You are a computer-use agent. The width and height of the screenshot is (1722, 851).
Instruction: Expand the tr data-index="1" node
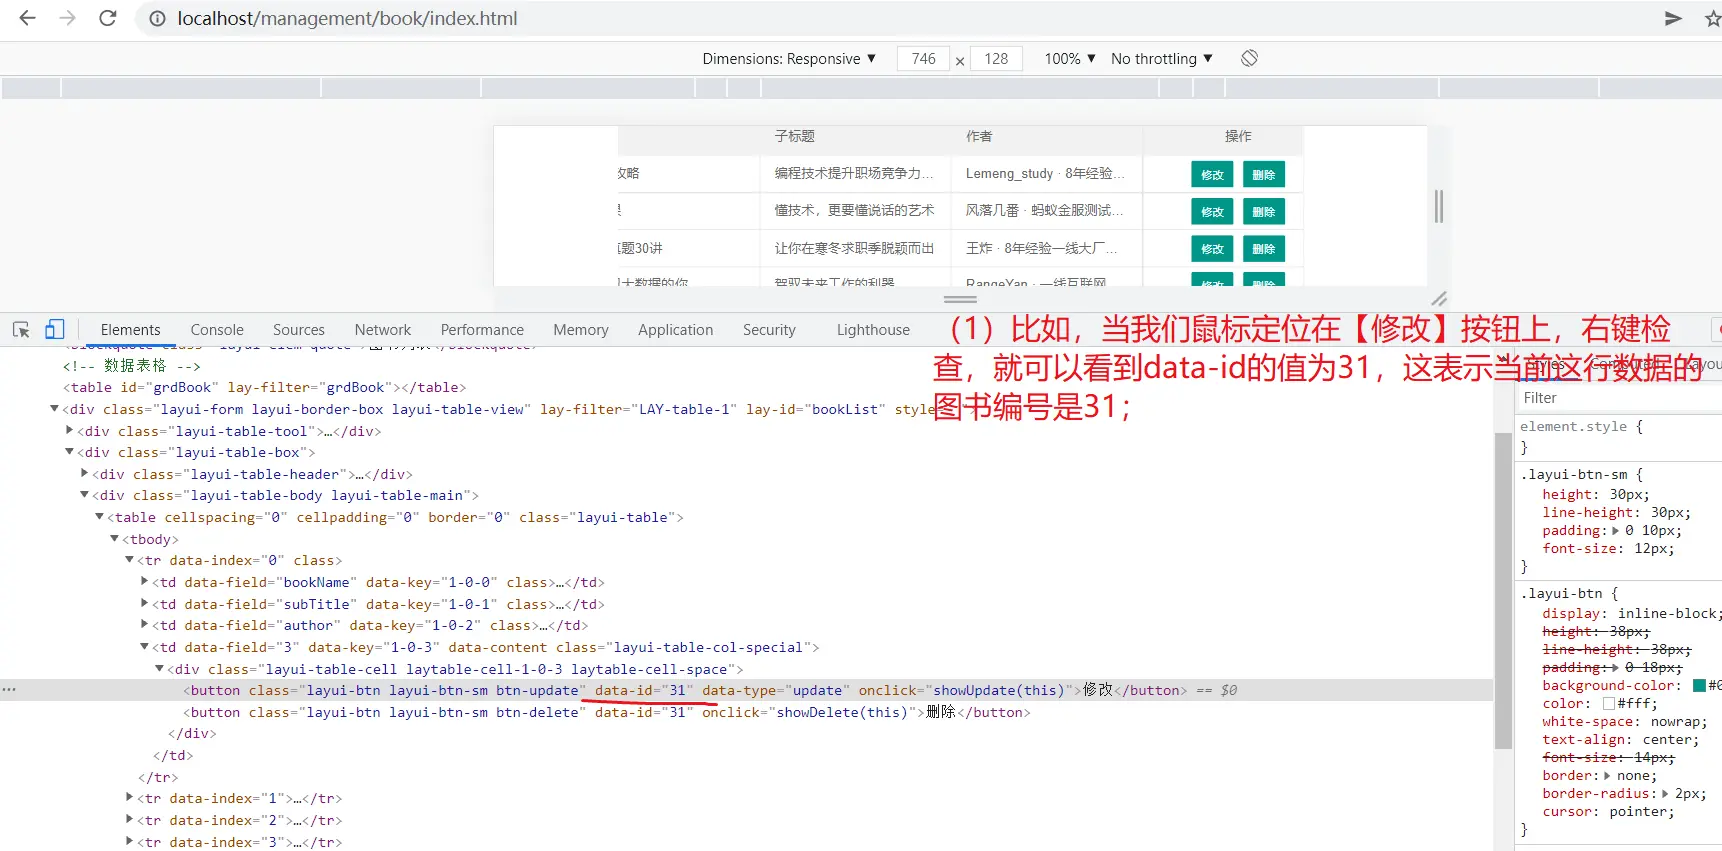click(x=129, y=798)
